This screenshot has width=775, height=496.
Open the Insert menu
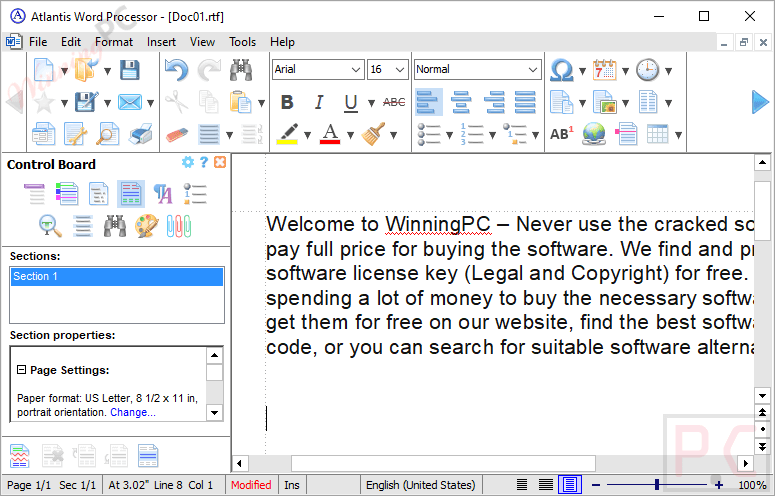[x=161, y=42]
